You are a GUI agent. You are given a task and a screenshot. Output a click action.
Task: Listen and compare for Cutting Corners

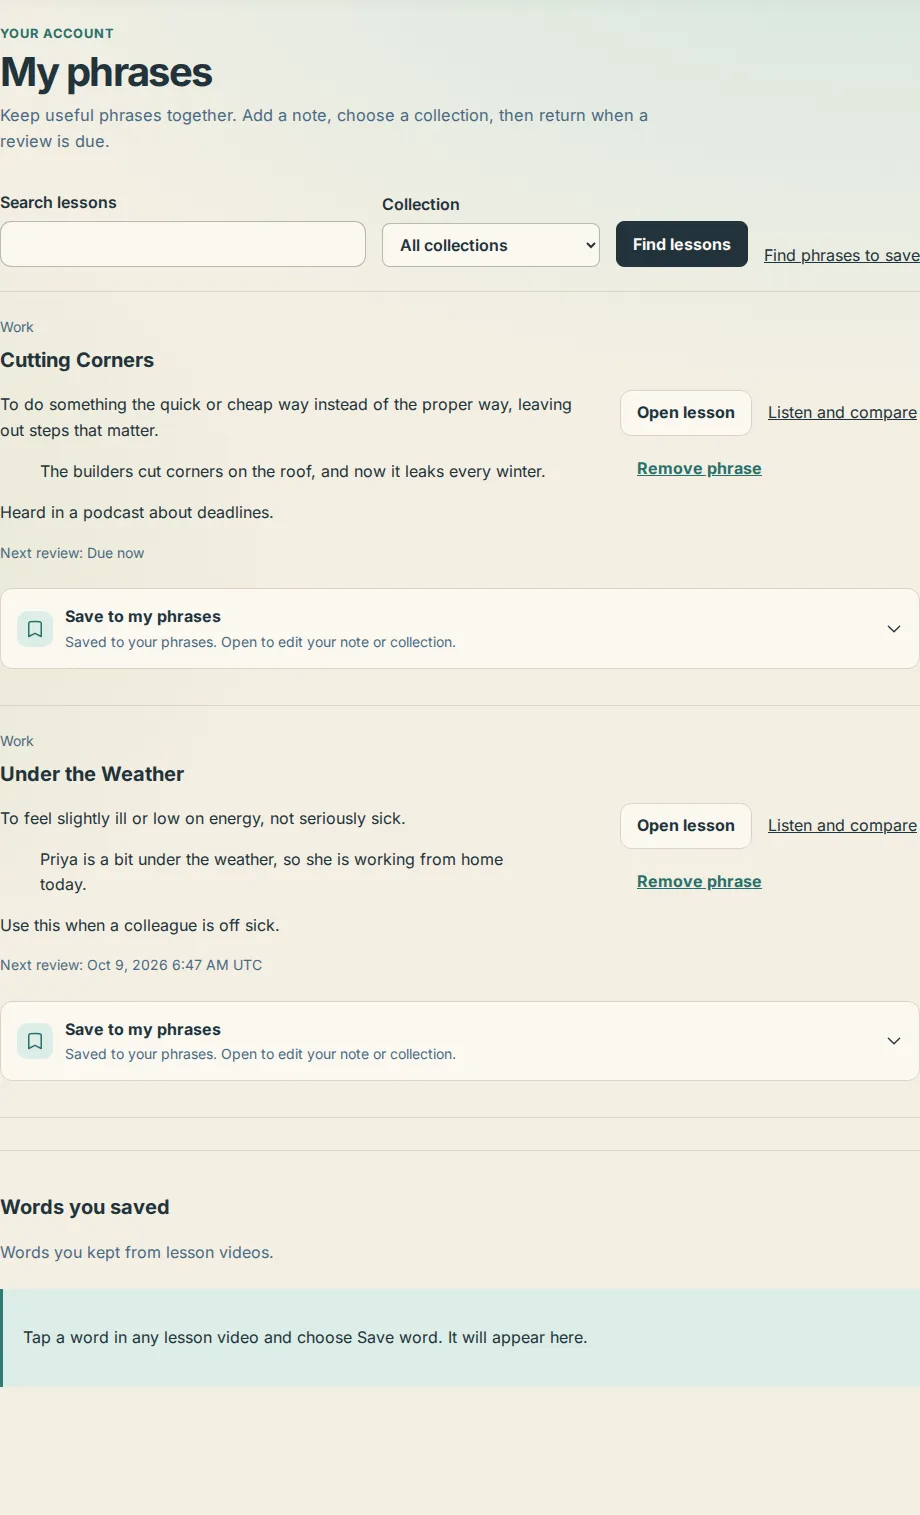coord(842,412)
